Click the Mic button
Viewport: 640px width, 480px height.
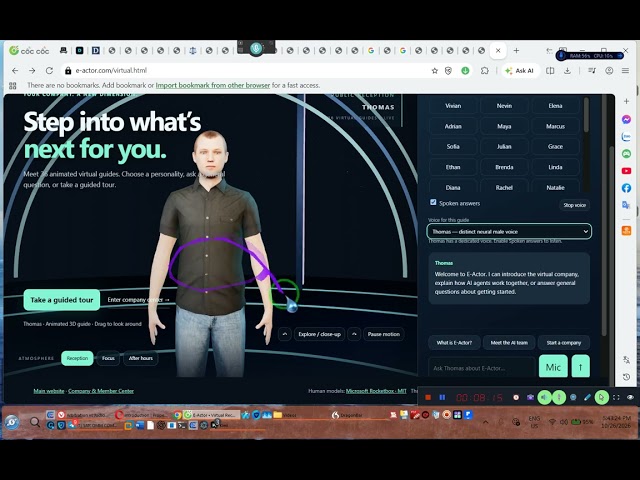pyautogui.click(x=553, y=367)
